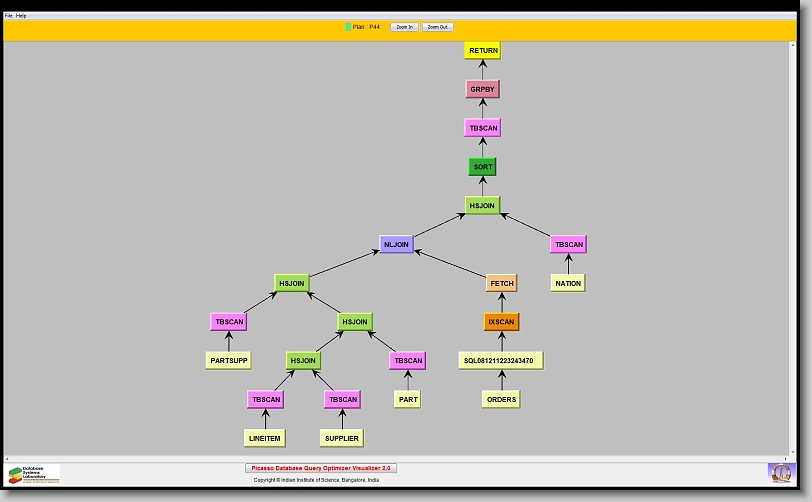The image size is (812, 502).
Task: Click the LINEITEM table node
Action: (x=265, y=438)
